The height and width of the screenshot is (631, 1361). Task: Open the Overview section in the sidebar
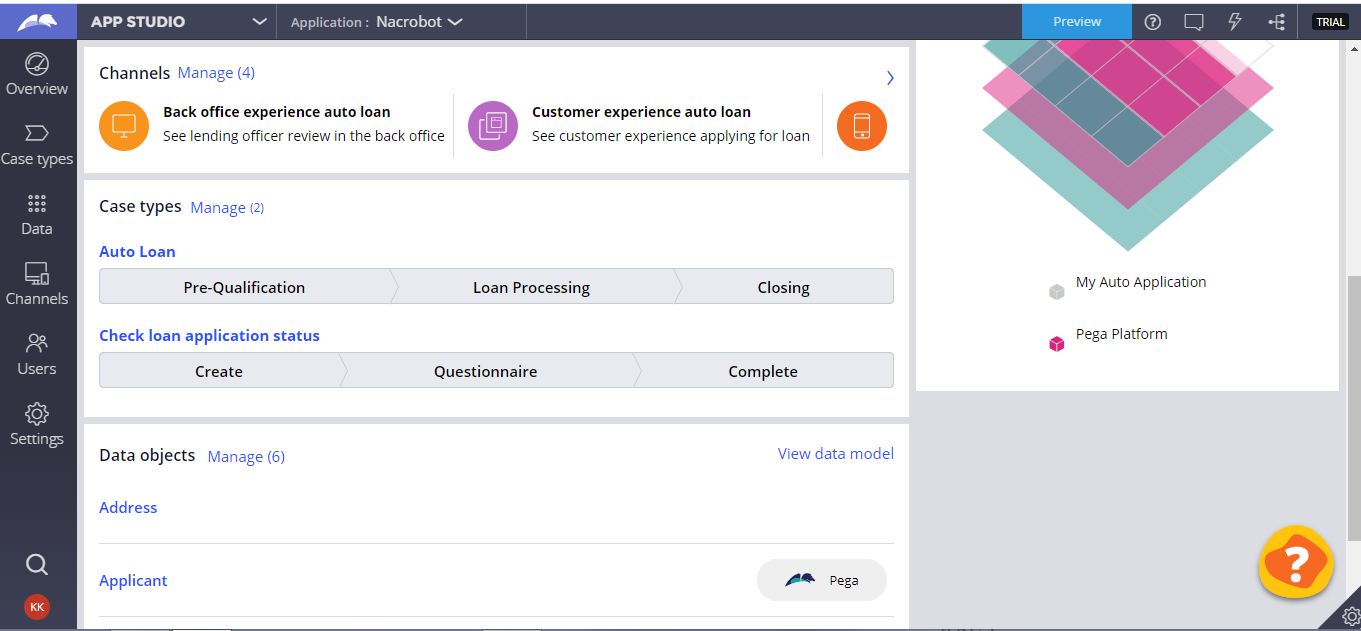(37, 75)
